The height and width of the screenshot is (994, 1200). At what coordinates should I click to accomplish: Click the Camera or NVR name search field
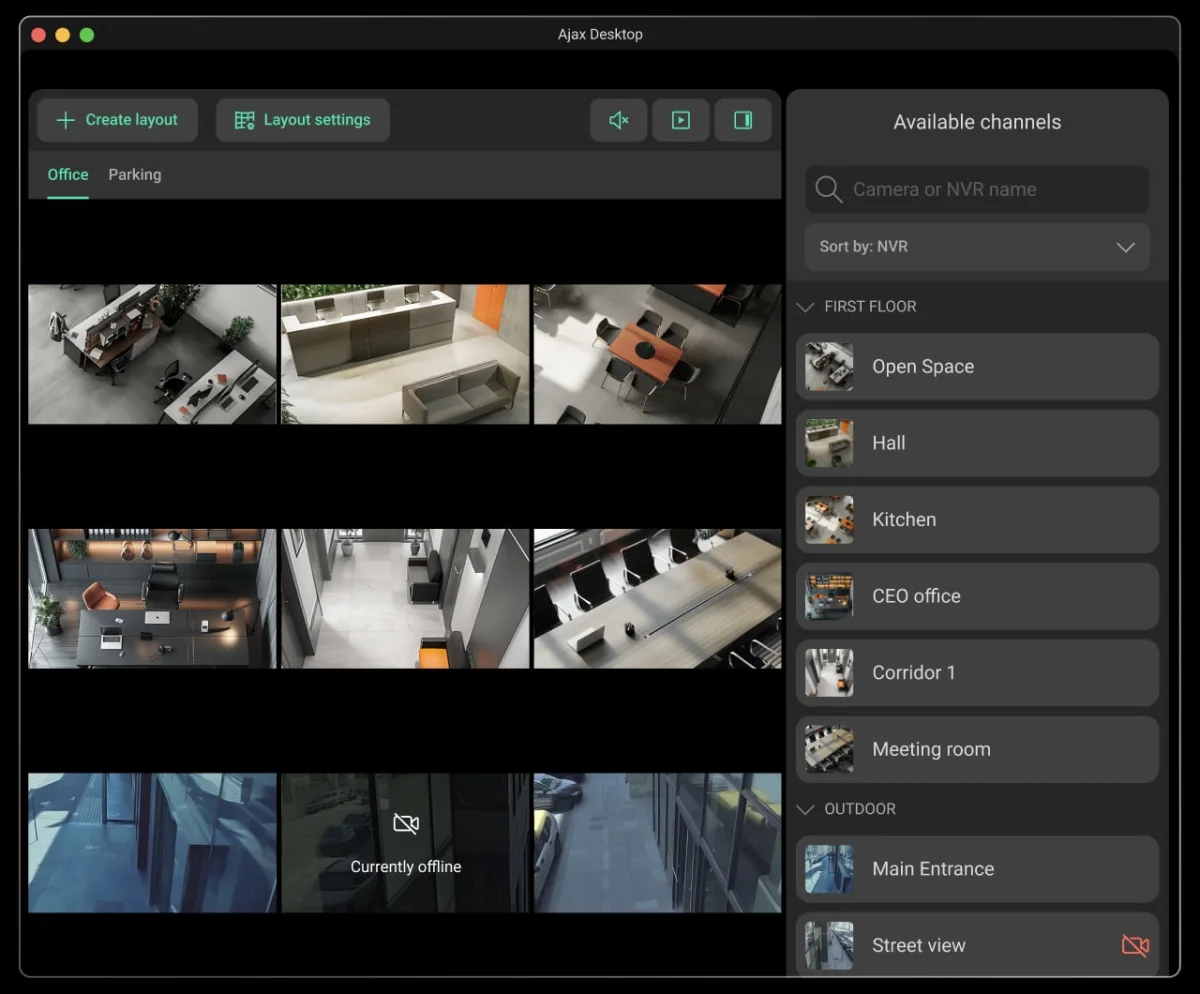[977, 189]
